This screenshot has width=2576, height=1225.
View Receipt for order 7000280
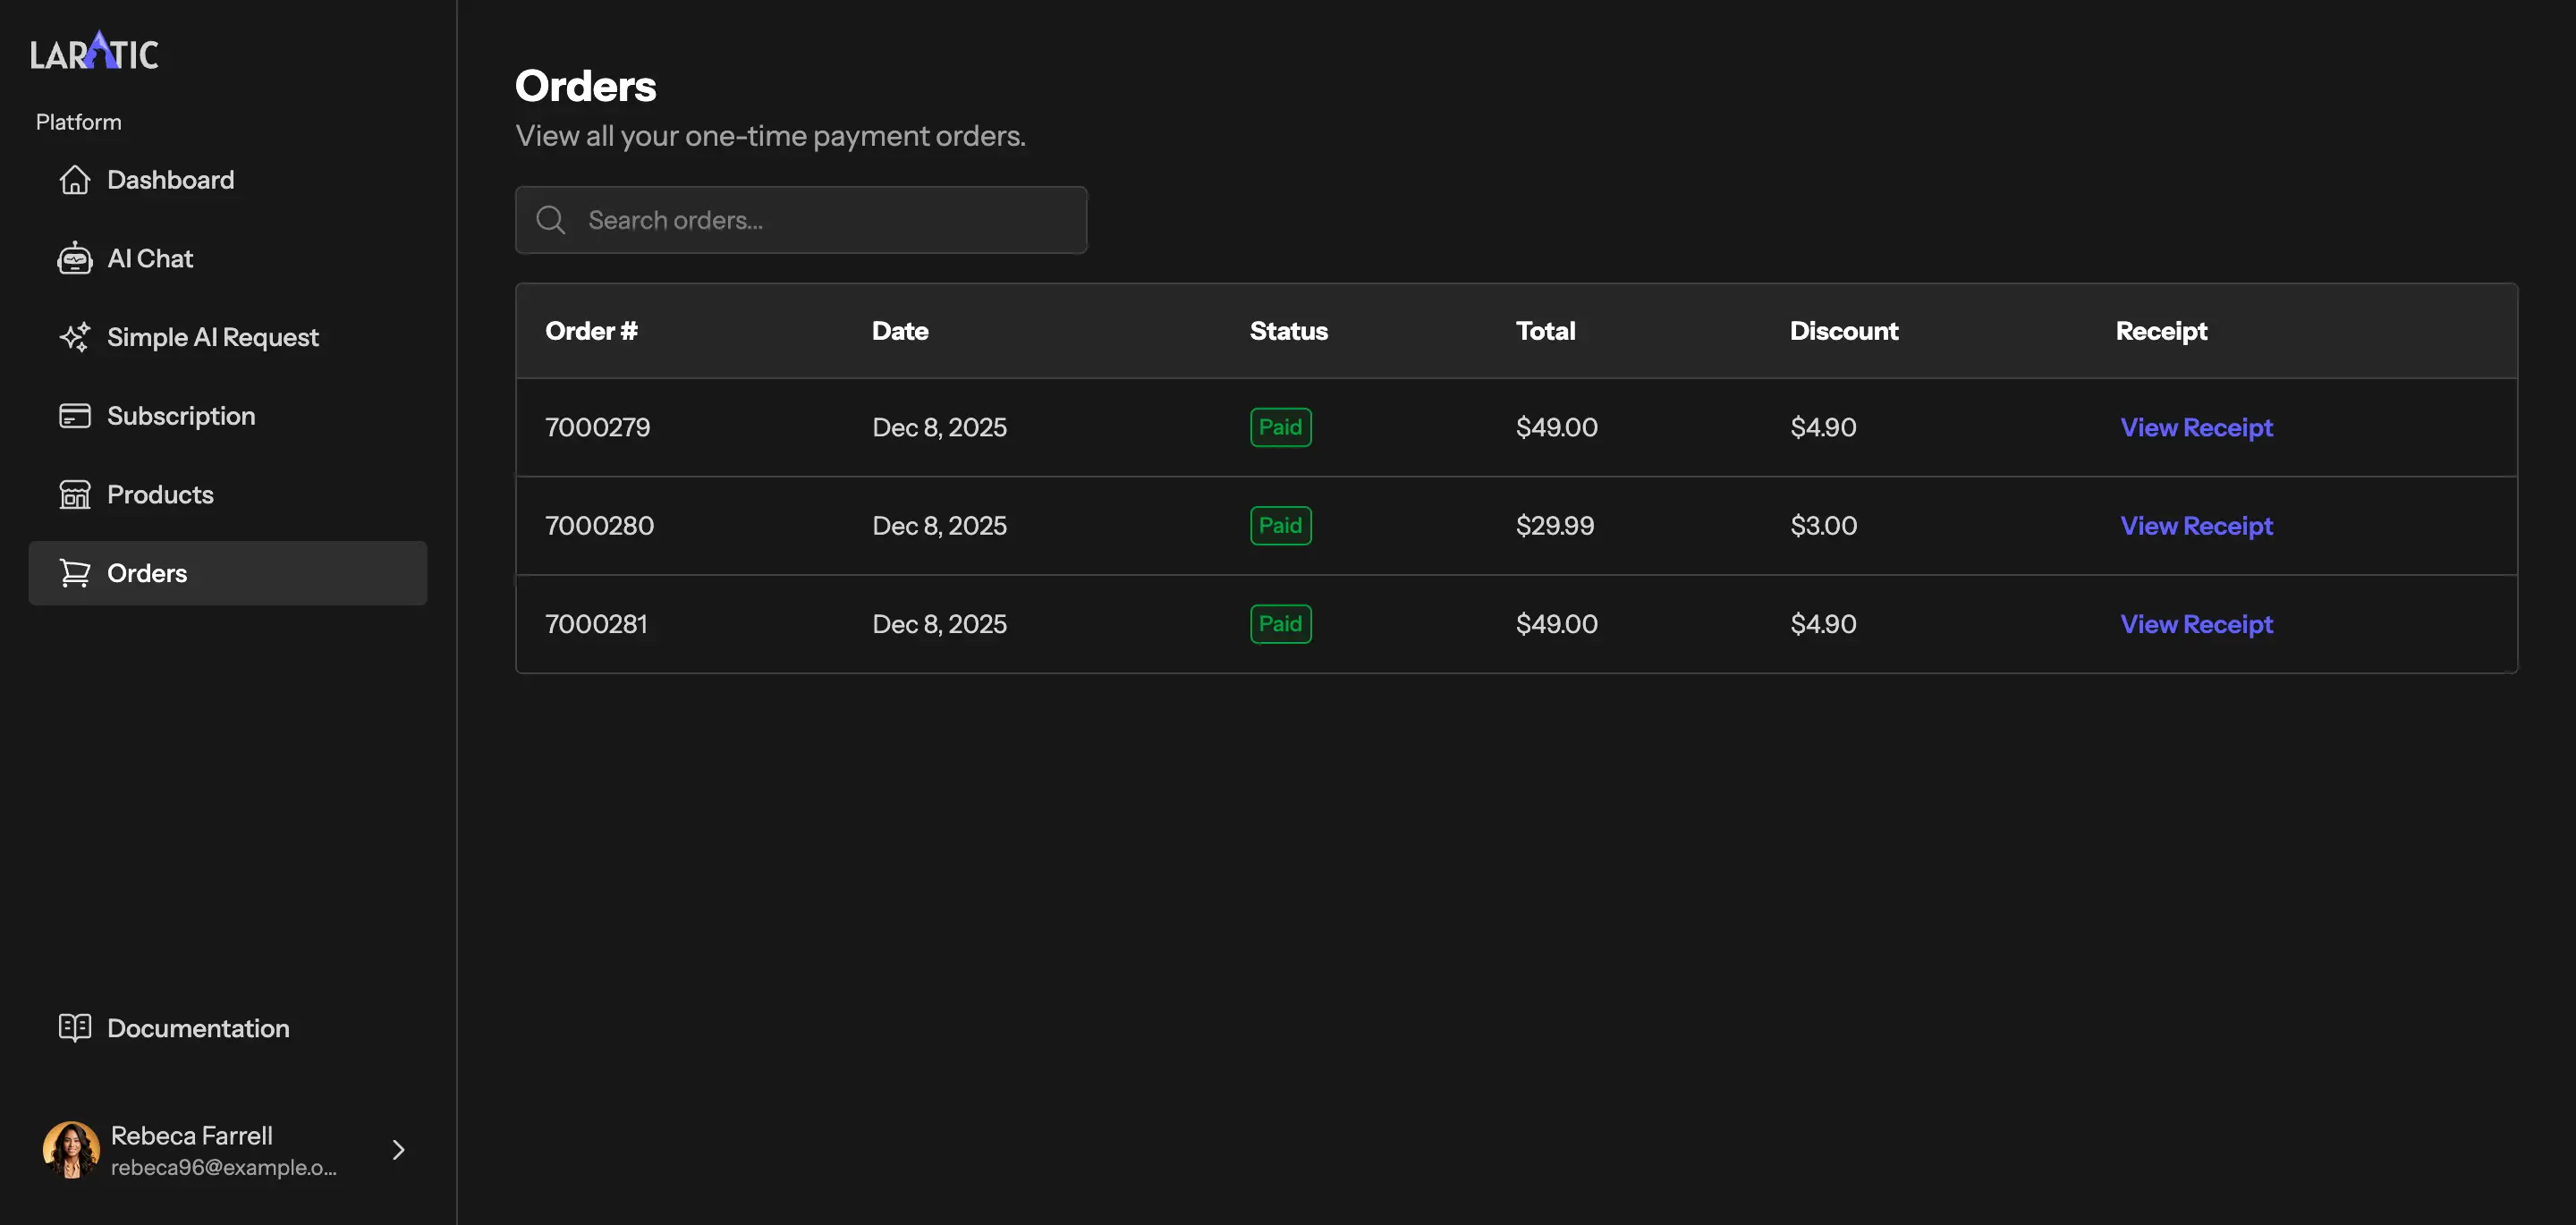point(2196,525)
